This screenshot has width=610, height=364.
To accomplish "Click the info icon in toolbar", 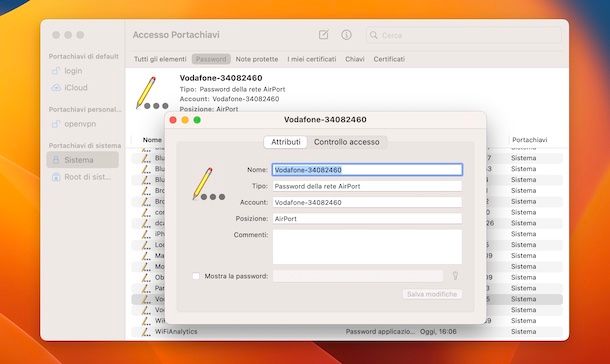I will click(346, 35).
